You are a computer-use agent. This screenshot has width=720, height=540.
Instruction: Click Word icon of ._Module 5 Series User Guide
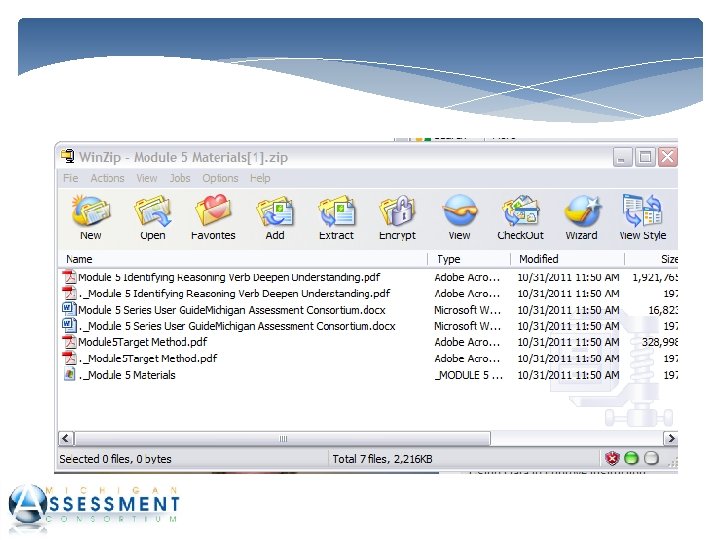coord(69,326)
